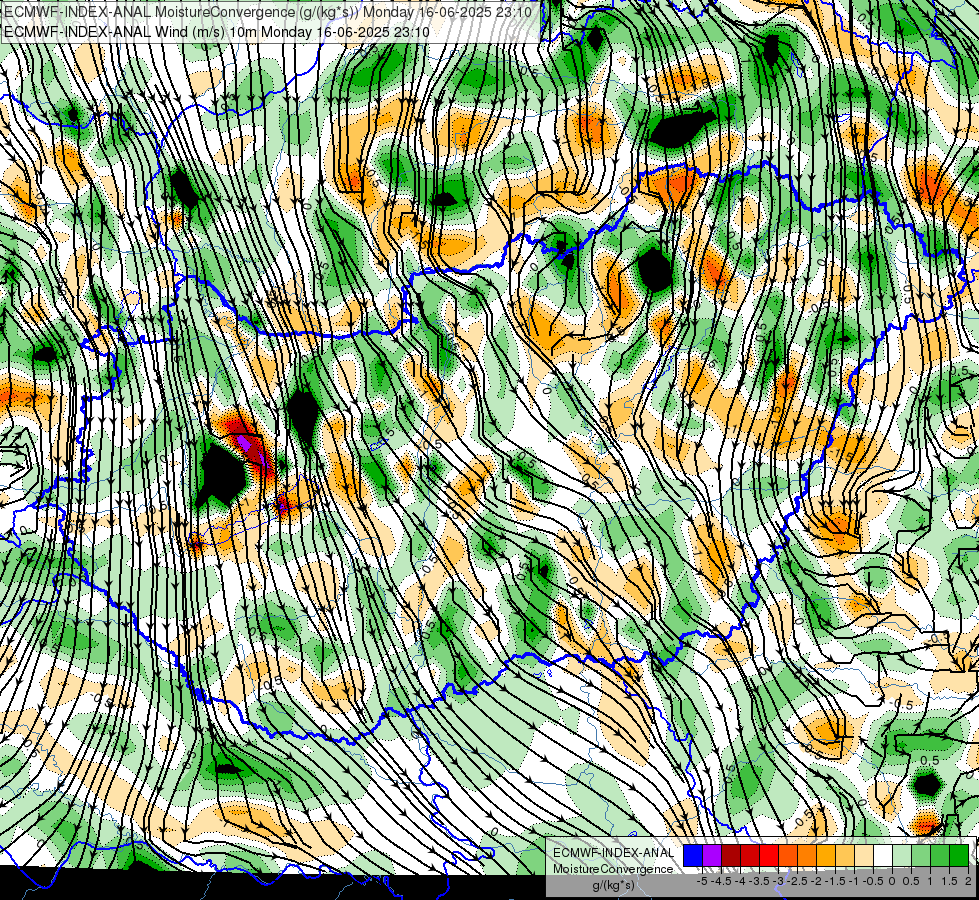
Task: Click the '1' tick label on the colorbar
Action: pos(930,881)
